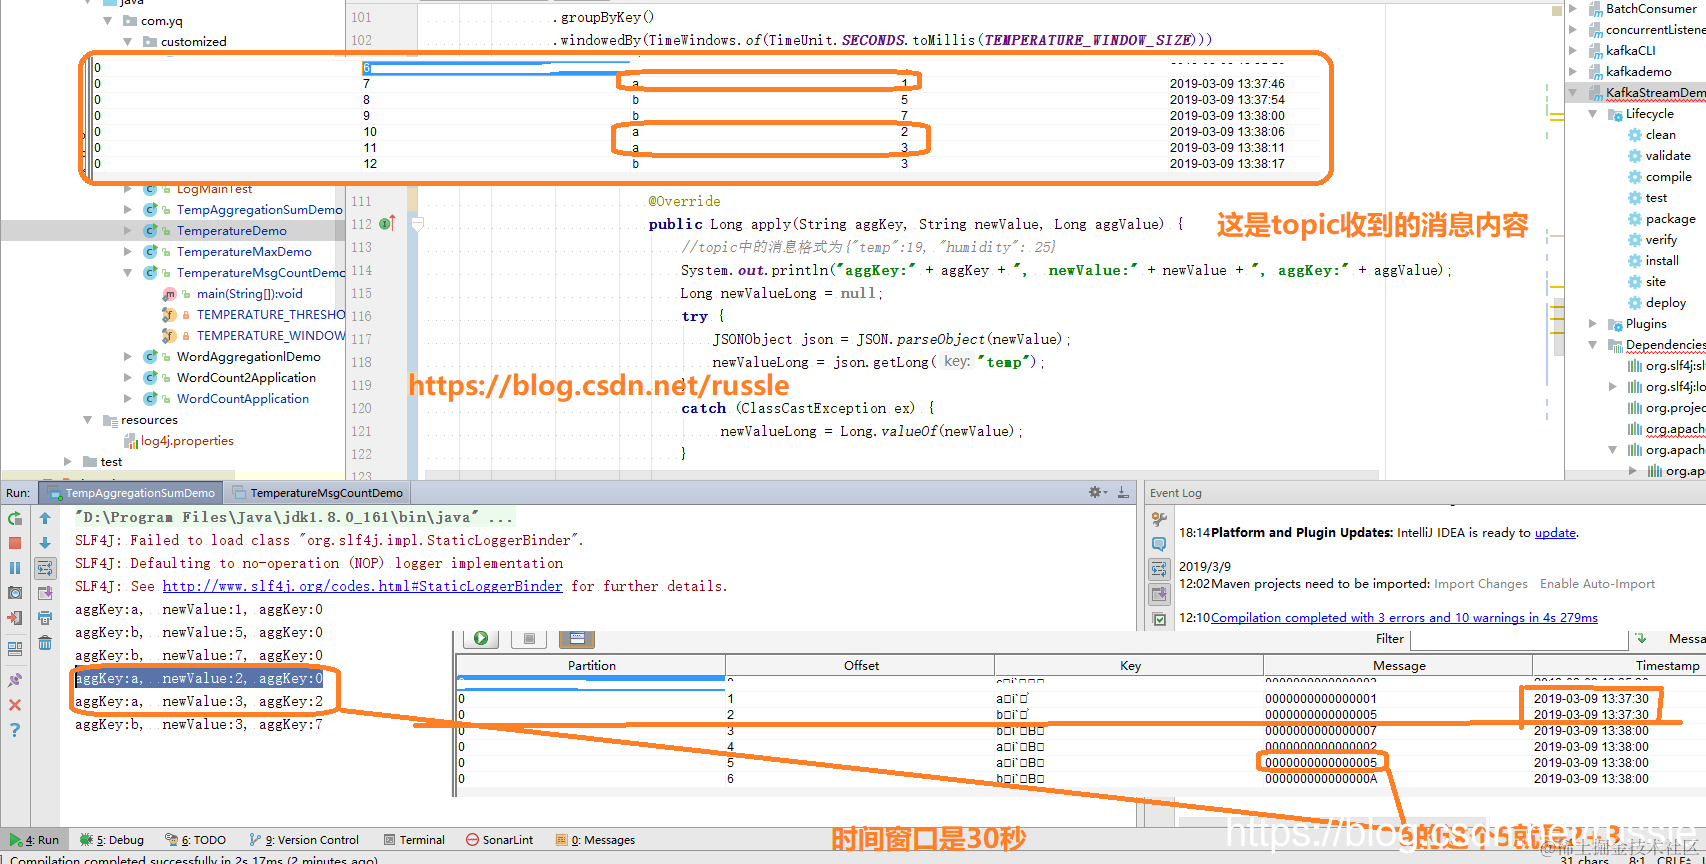
Task: Open the 5: Debug tool window tab
Action: click(x=113, y=840)
